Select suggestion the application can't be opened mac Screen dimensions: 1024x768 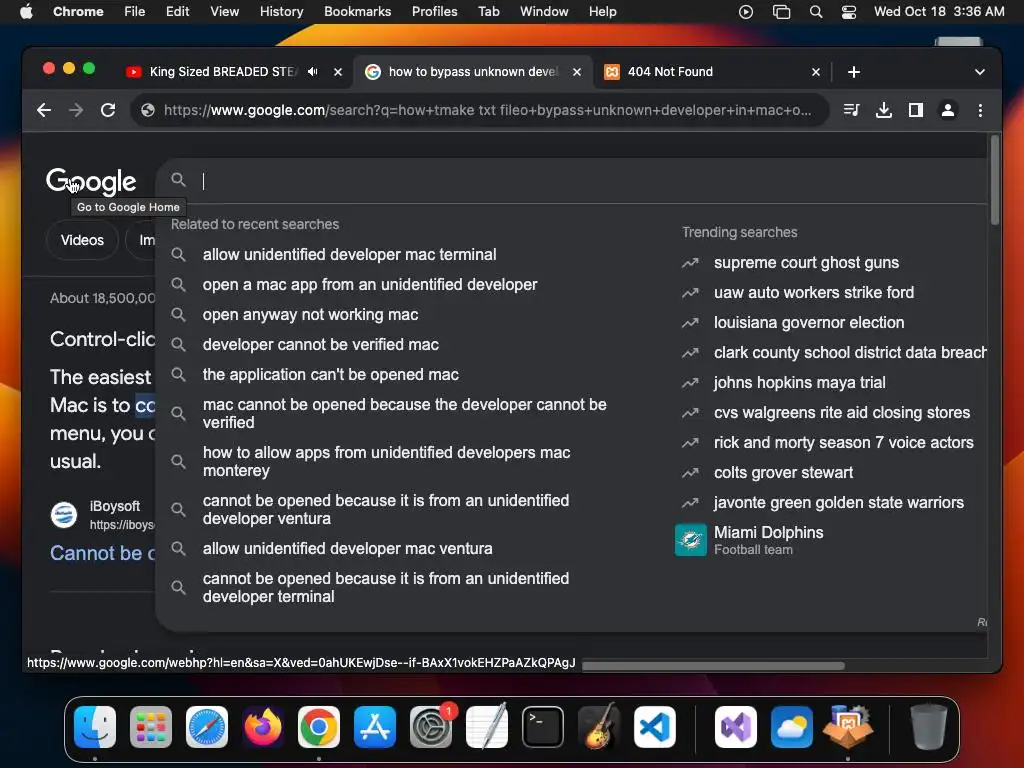[x=330, y=374]
